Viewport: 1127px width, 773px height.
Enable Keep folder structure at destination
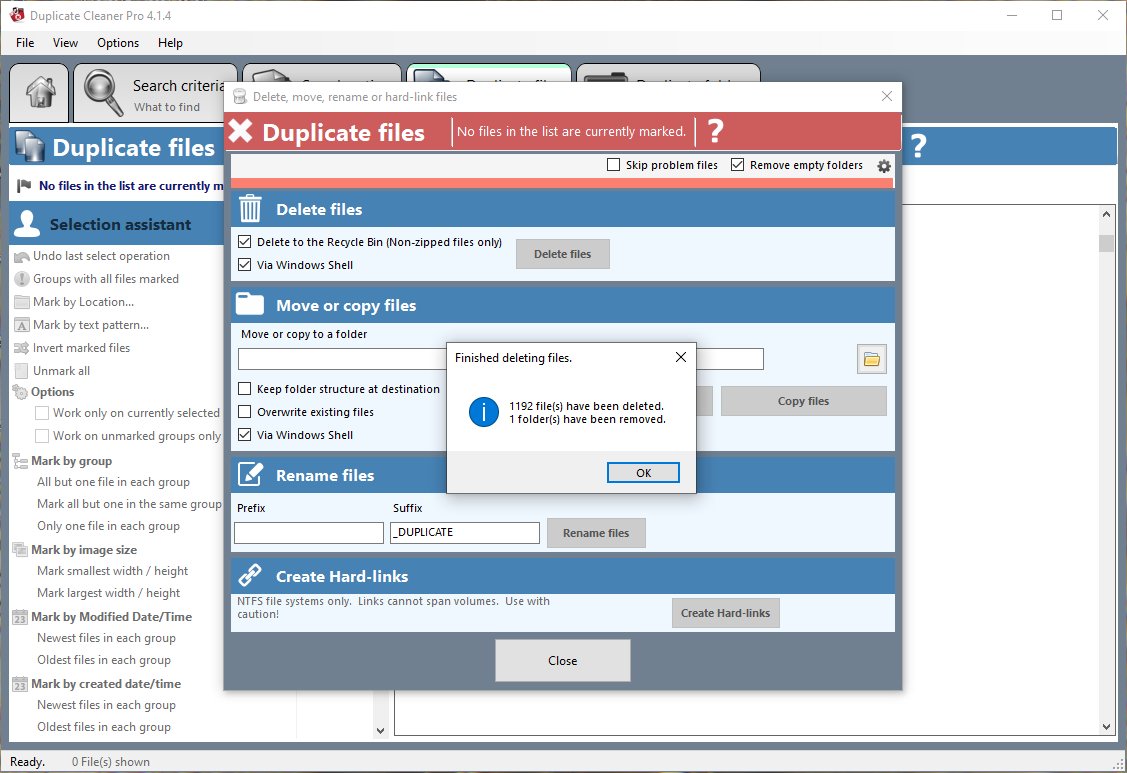(244, 388)
